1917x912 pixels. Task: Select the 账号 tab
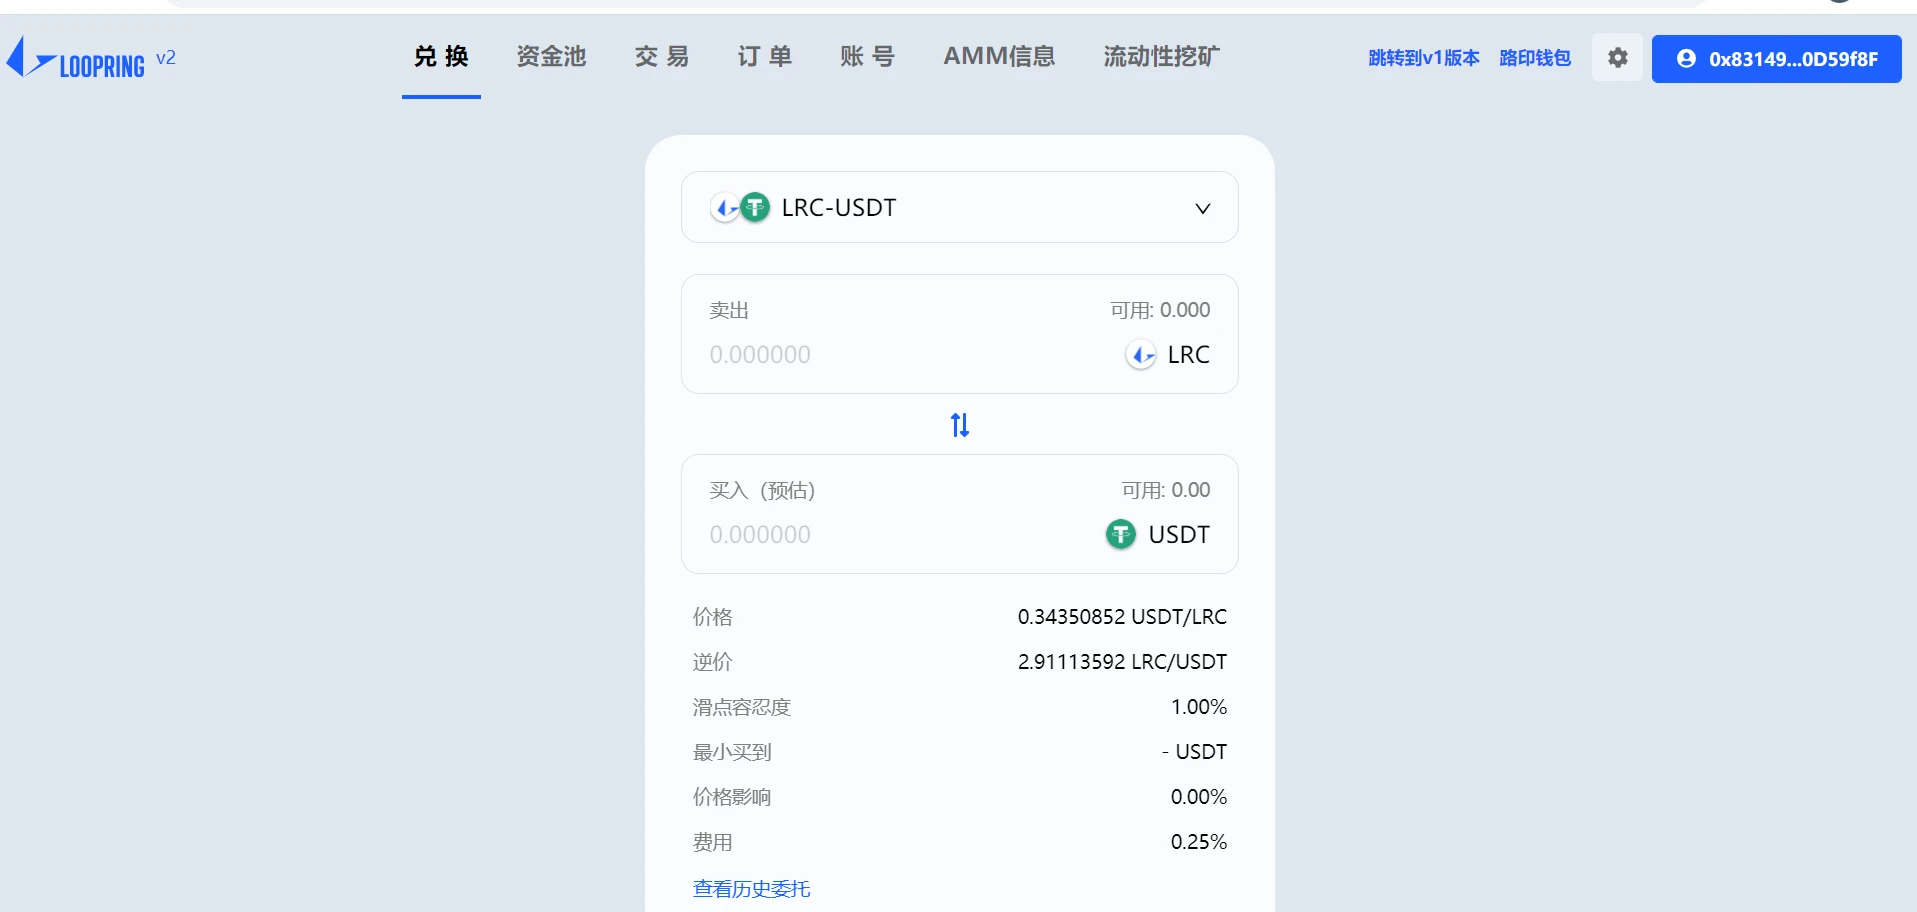click(868, 56)
